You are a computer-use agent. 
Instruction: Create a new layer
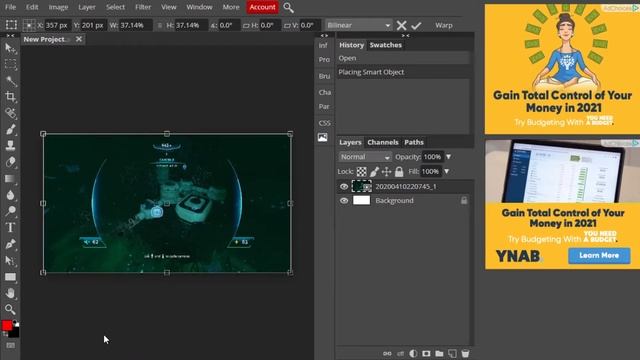click(452, 353)
